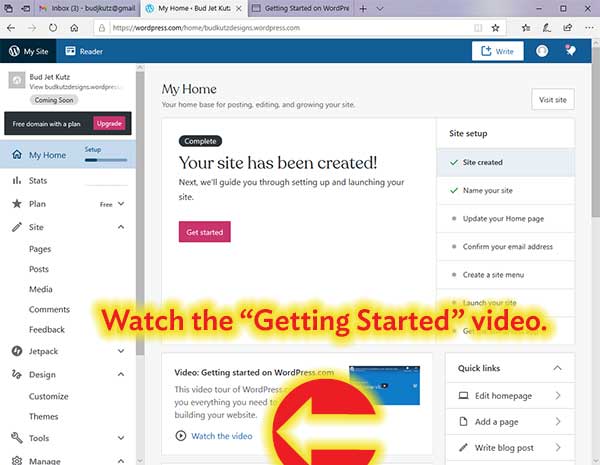This screenshot has height=465, width=600.
Task: Expand the Plan Free chevron
Action: coord(121,204)
